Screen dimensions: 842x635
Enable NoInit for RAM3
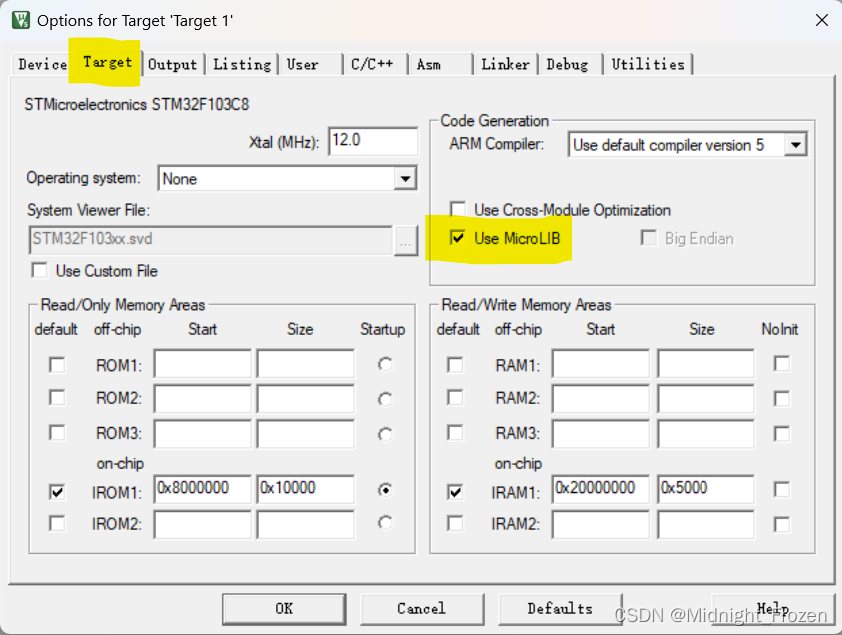point(782,433)
